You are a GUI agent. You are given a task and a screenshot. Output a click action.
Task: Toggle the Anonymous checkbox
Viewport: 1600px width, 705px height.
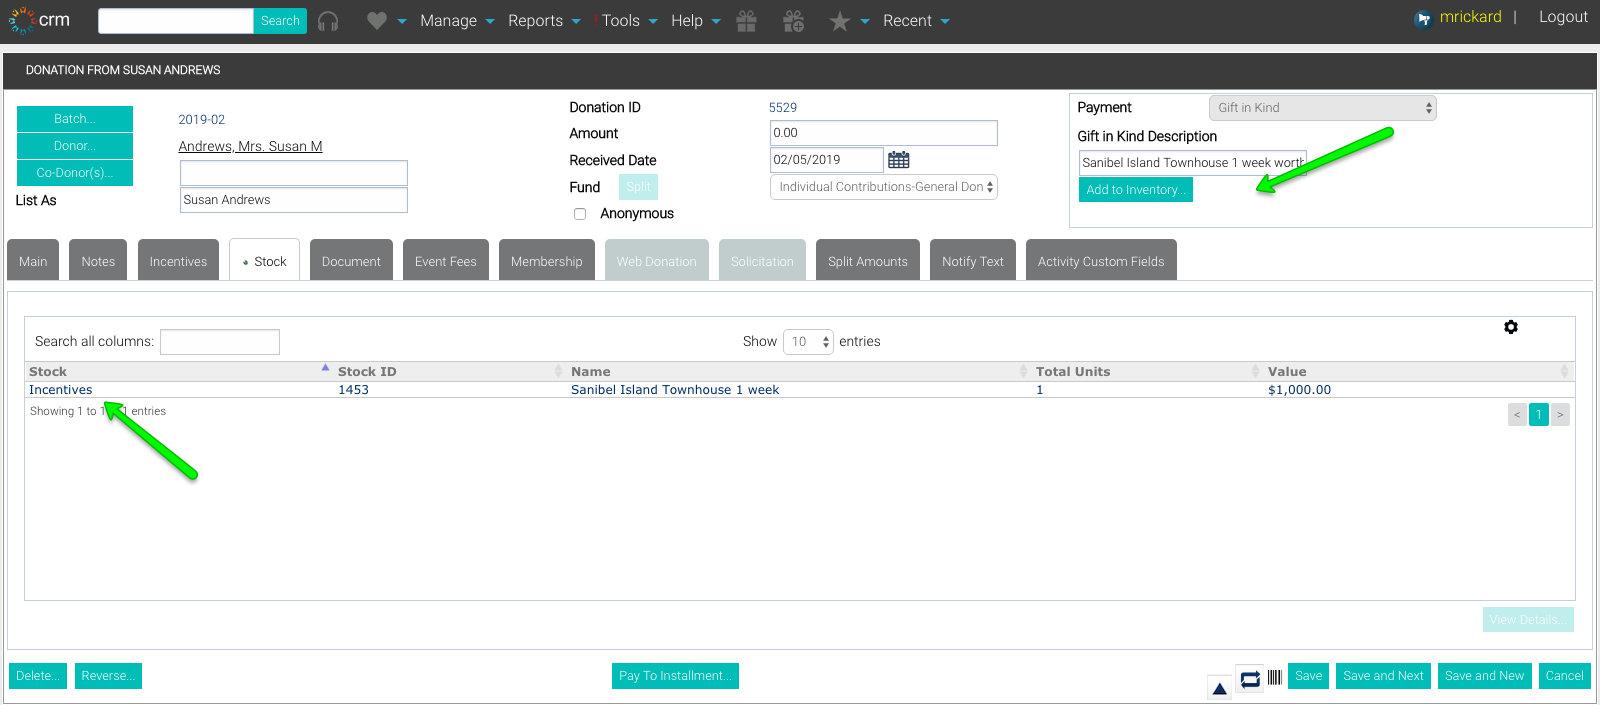point(580,214)
